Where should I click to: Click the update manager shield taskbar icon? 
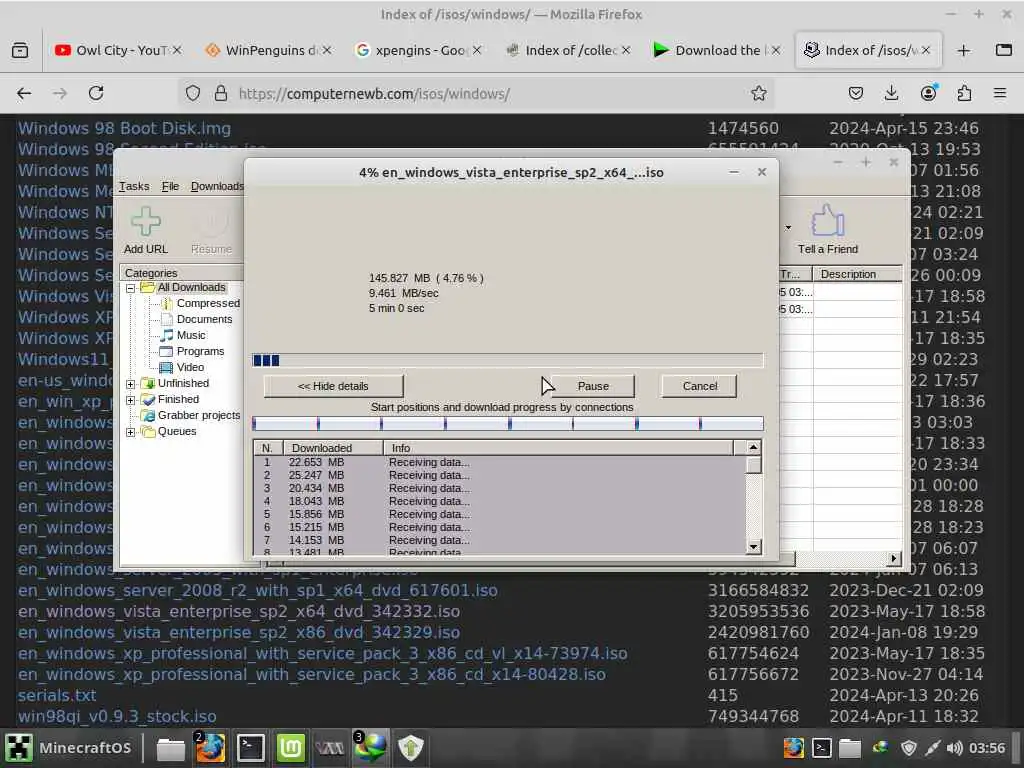click(x=411, y=748)
